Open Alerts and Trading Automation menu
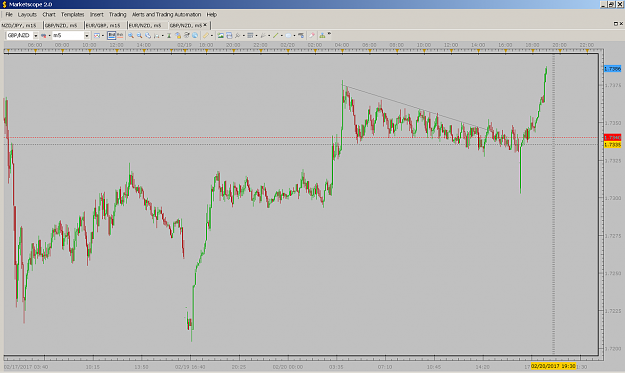 167,14
